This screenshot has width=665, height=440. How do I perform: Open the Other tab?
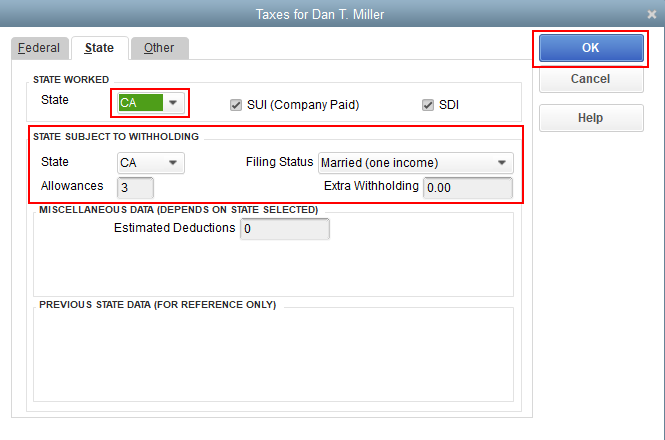pyautogui.click(x=159, y=48)
